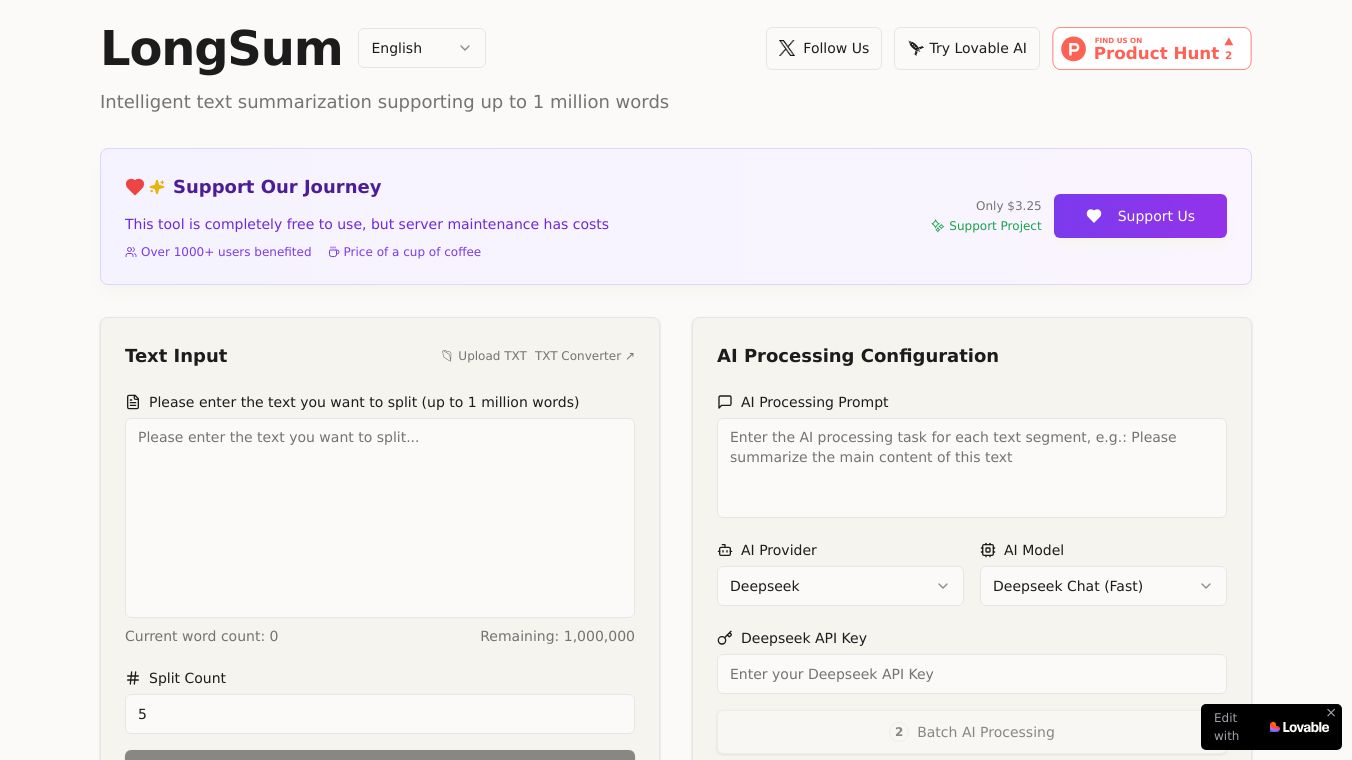Click the Support Project link
This screenshot has width=1352, height=760.
(987, 226)
